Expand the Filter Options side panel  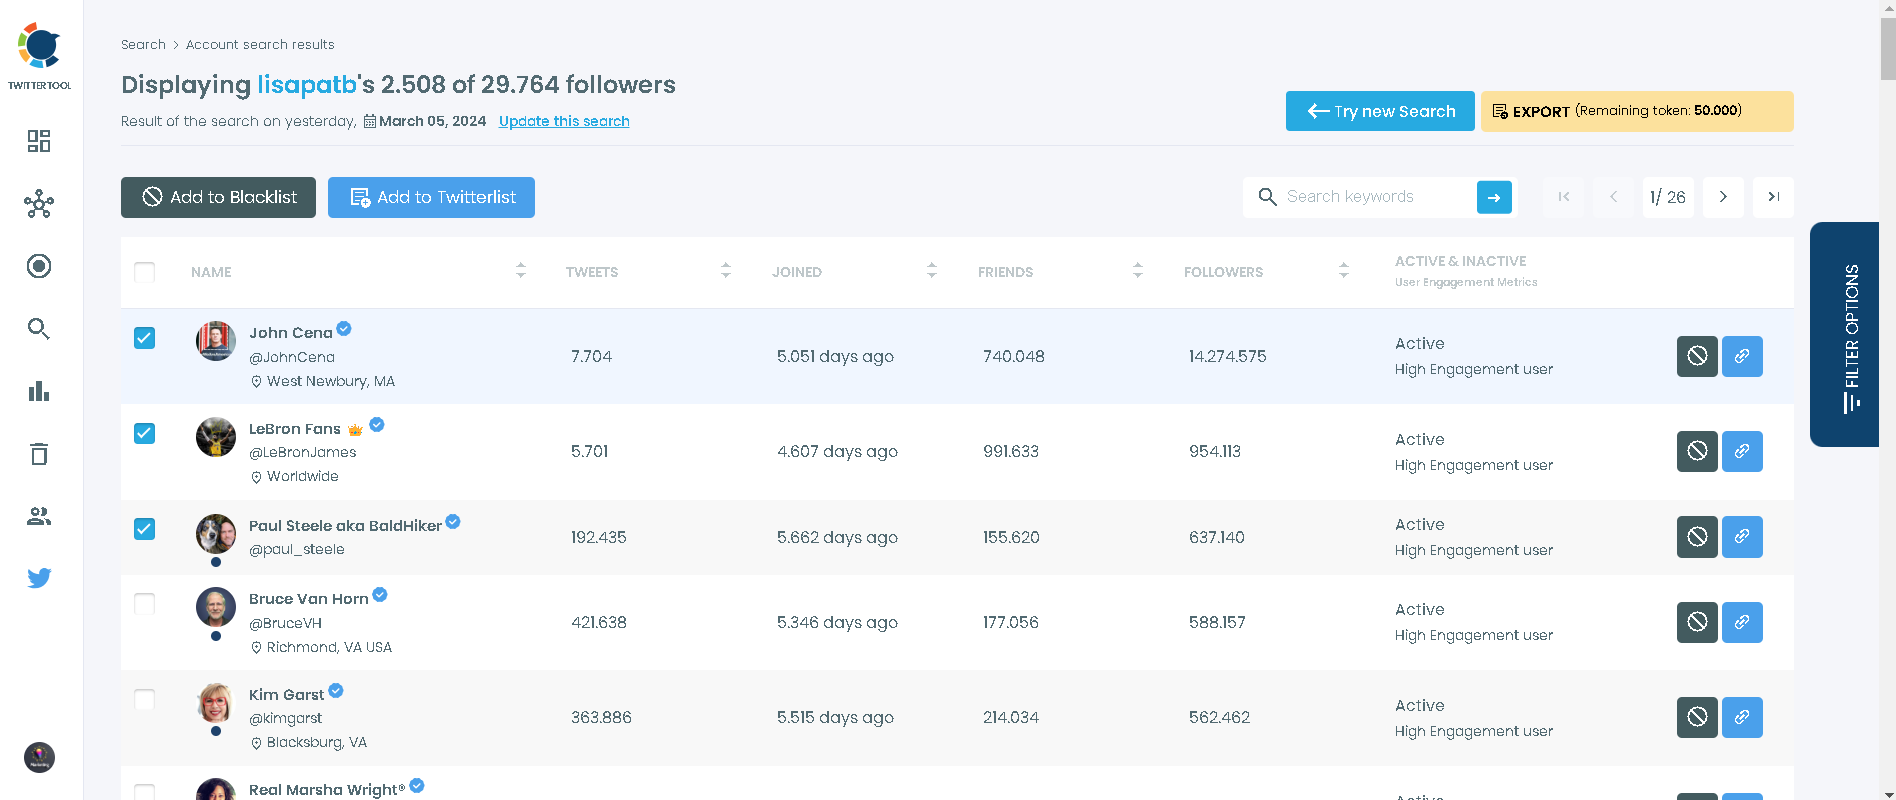click(1846, 334)
